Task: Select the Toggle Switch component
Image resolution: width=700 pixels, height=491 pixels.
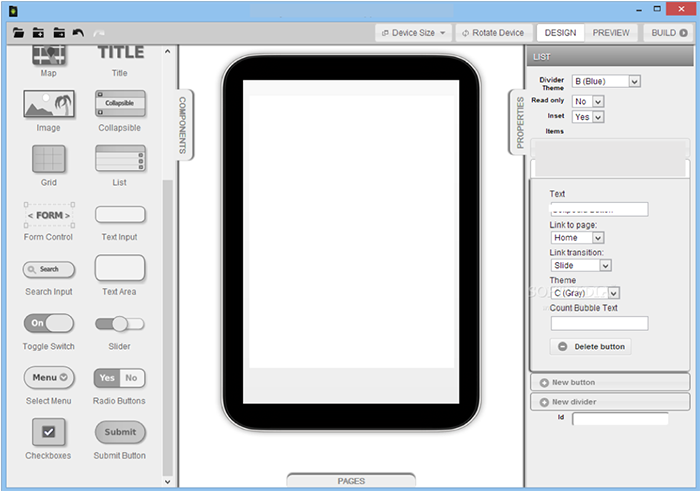Action: point(48,324)
